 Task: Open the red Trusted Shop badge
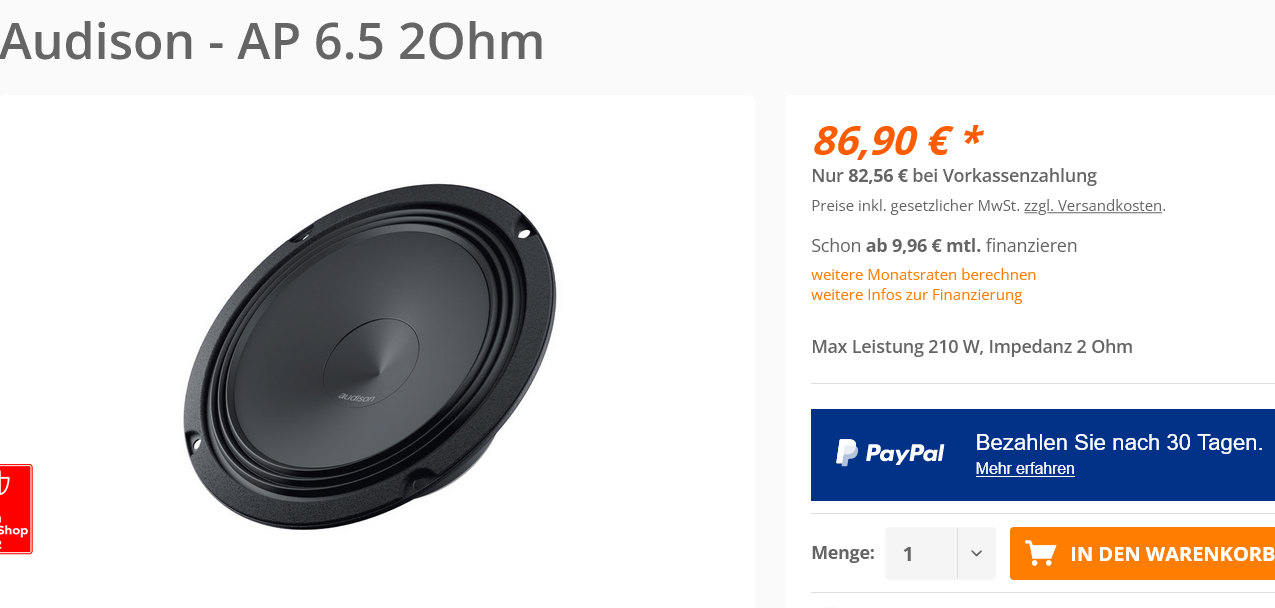(14, 509)
